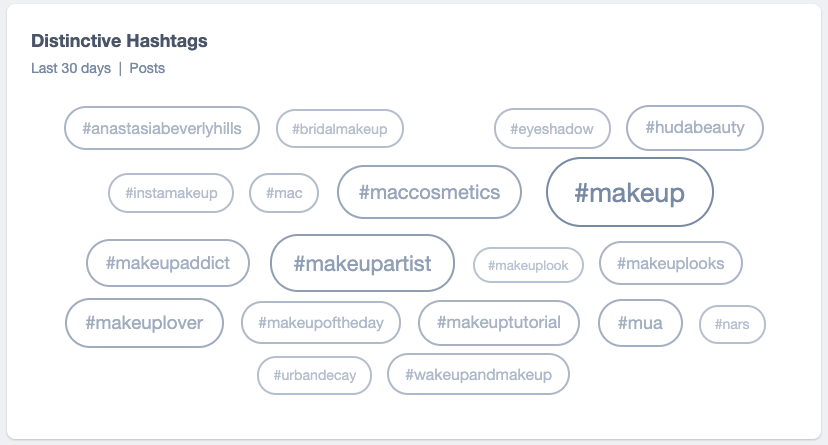Click the #instamakeup hashtag
This screenshot has height=445, width=828.
click(171, 193)
